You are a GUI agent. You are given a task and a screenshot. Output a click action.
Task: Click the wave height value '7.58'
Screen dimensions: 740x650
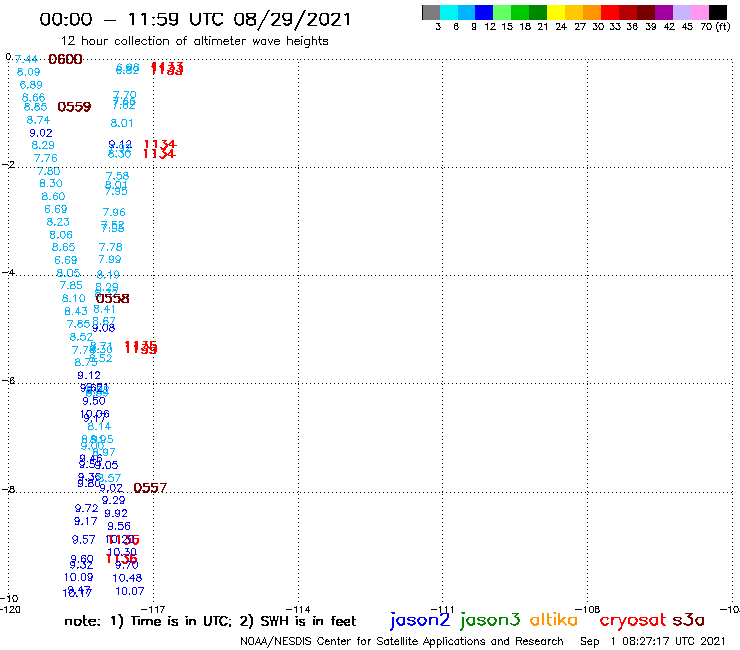point(118,176)
